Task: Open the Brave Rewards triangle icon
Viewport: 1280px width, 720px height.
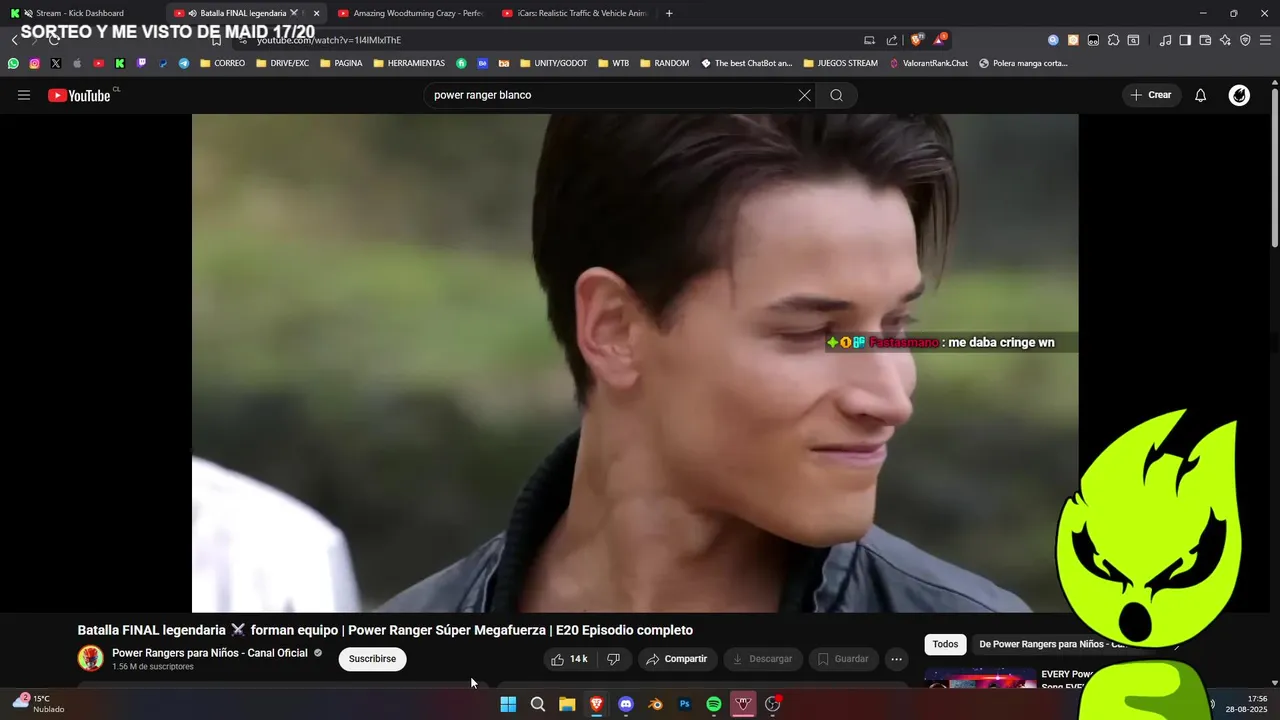Action: pyautogui.click(x=940, y=40)
